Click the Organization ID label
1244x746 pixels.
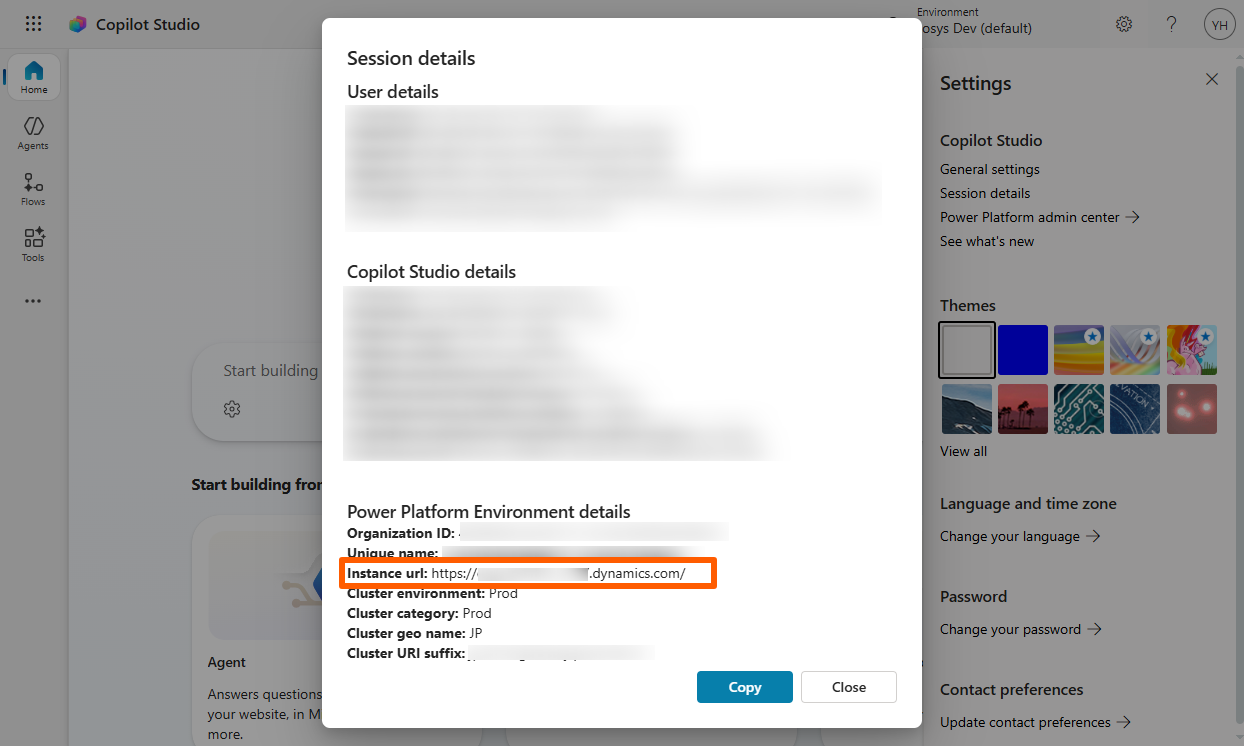401,533
